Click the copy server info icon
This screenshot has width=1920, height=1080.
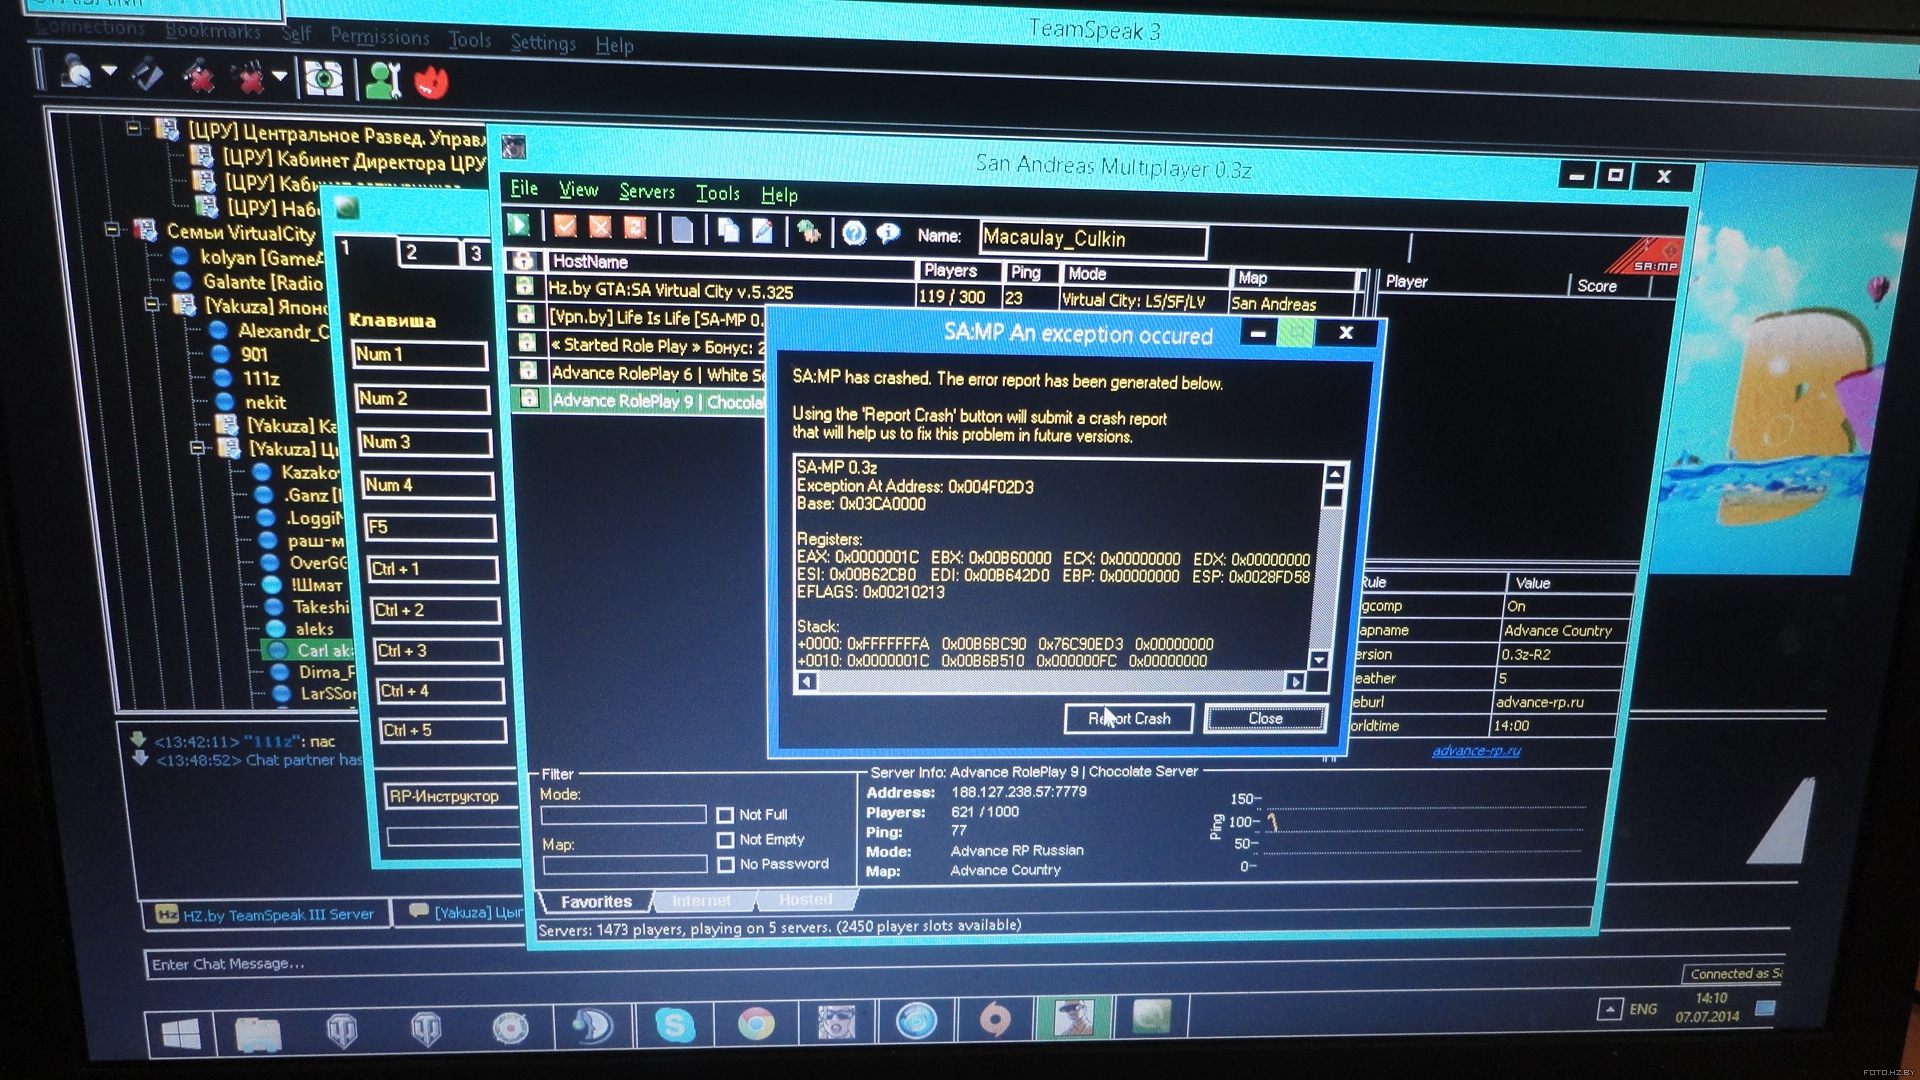pyautogui.click(x=728, y=231)
